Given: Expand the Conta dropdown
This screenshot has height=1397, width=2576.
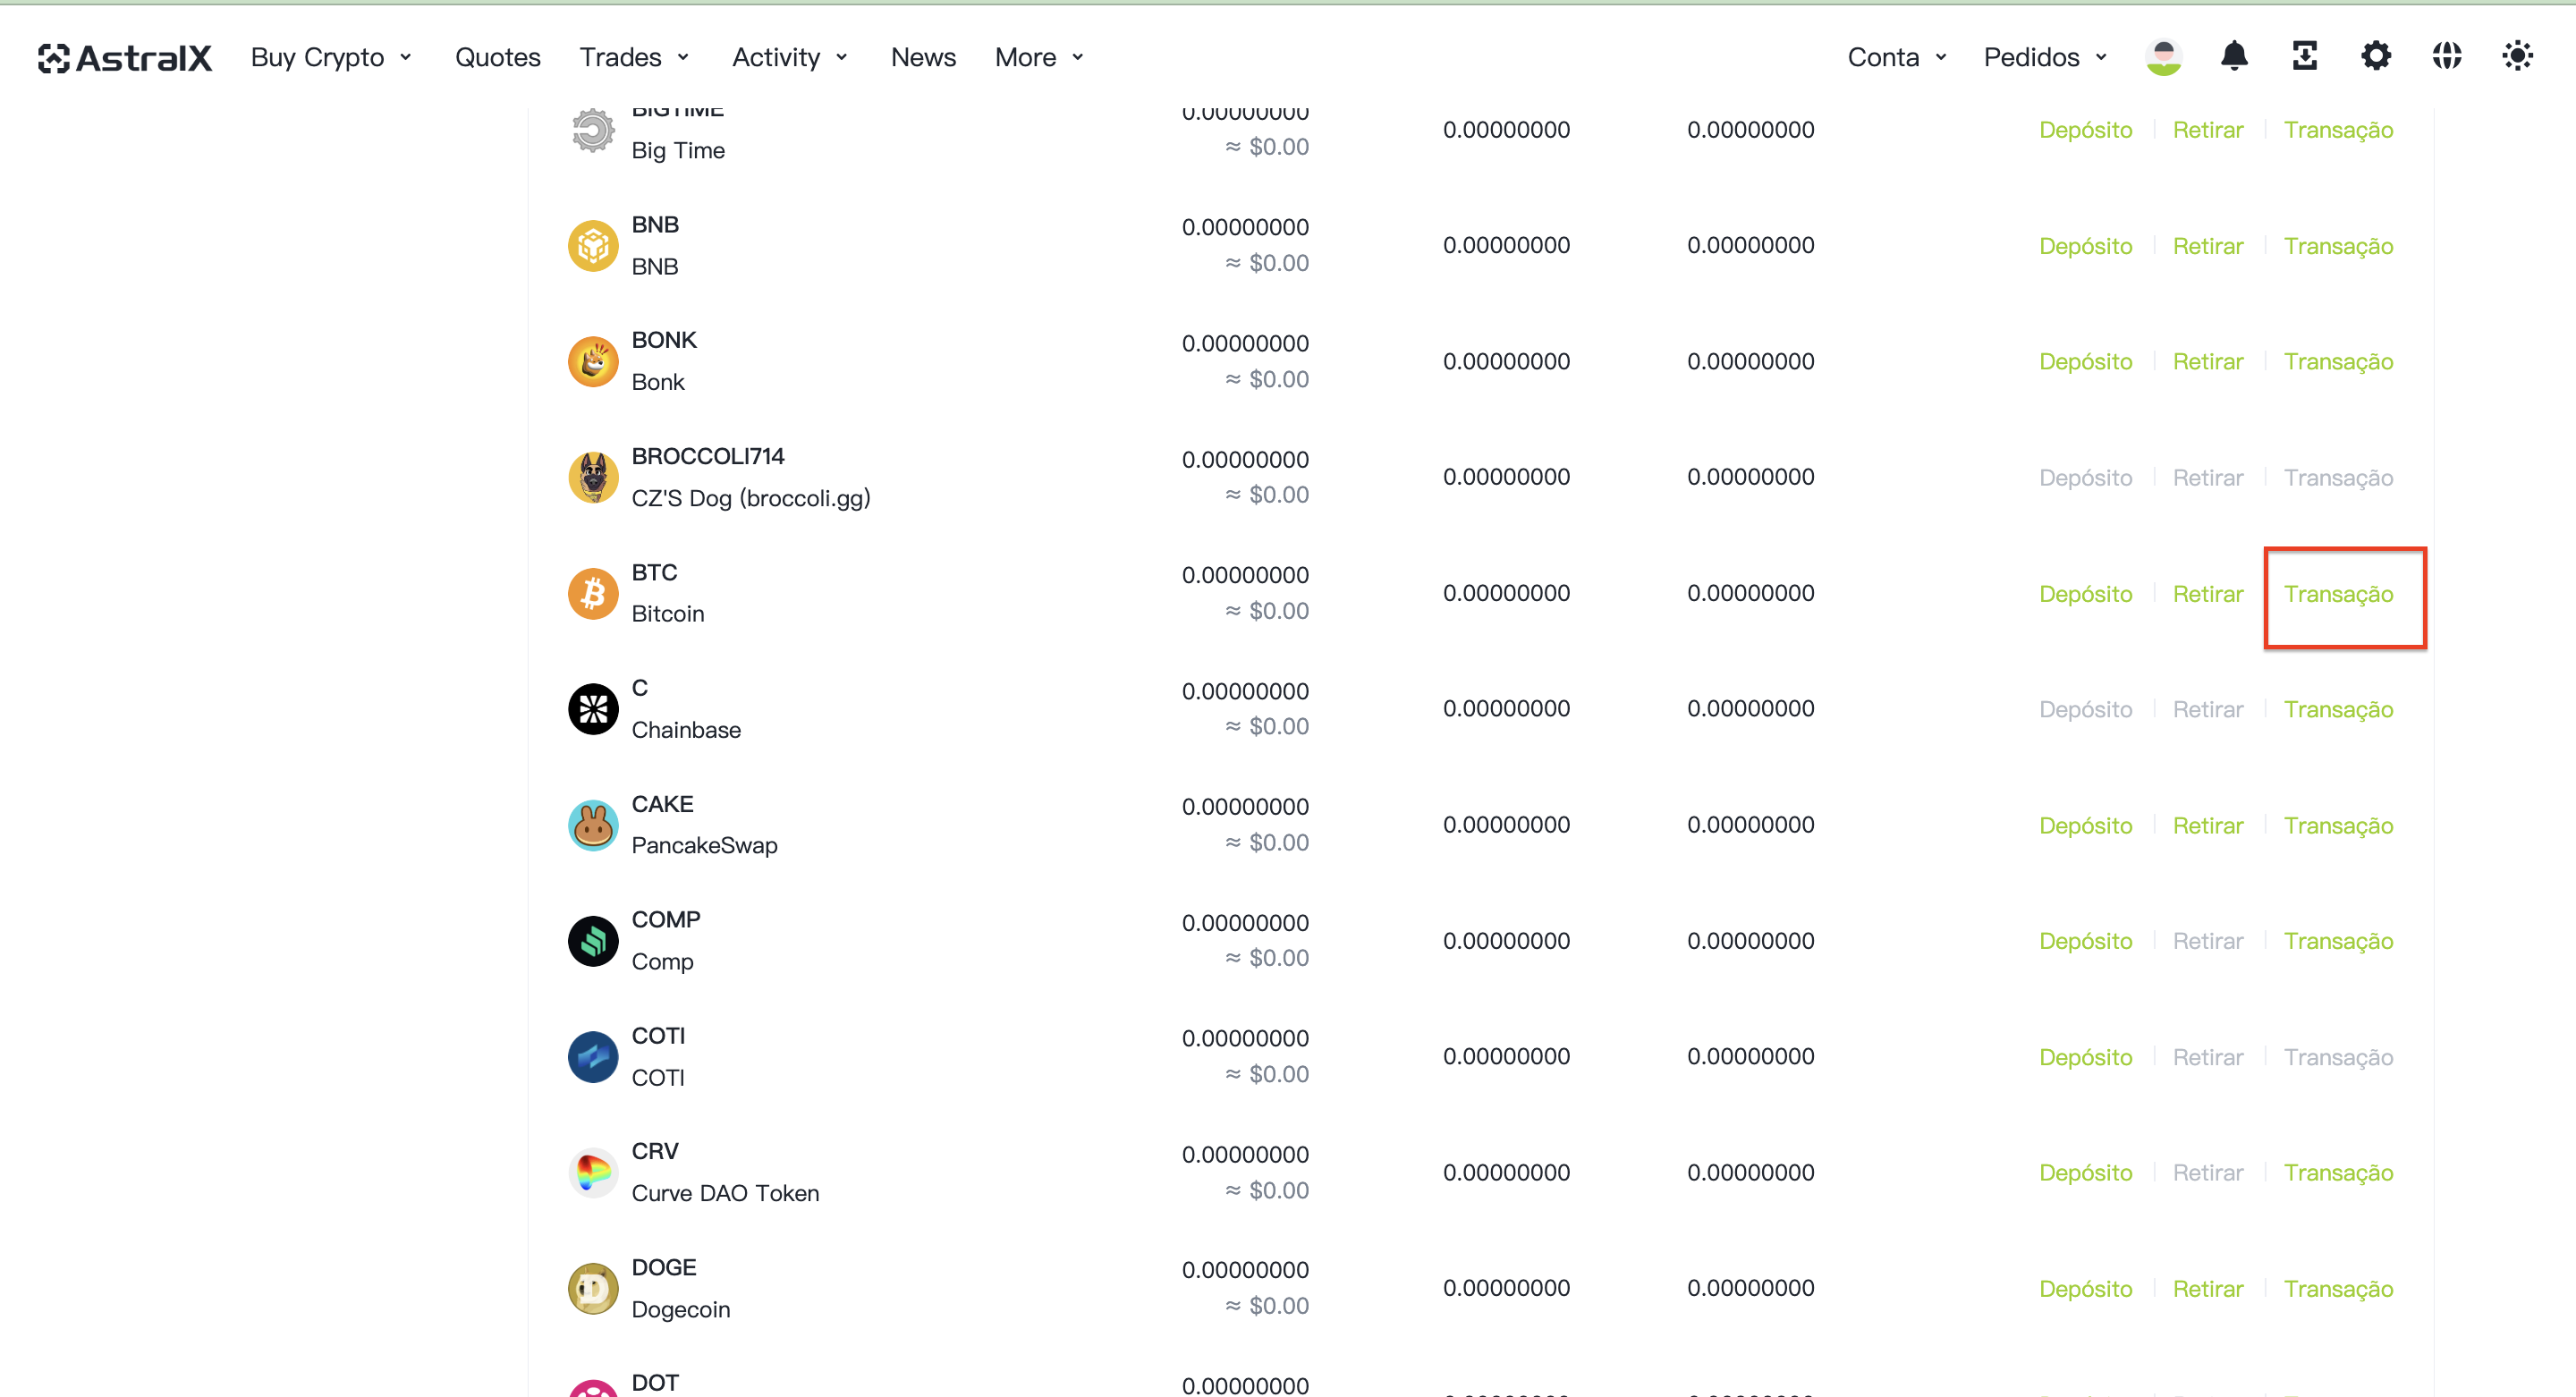Looking at the screenshot, I should tap(1897, 57).
